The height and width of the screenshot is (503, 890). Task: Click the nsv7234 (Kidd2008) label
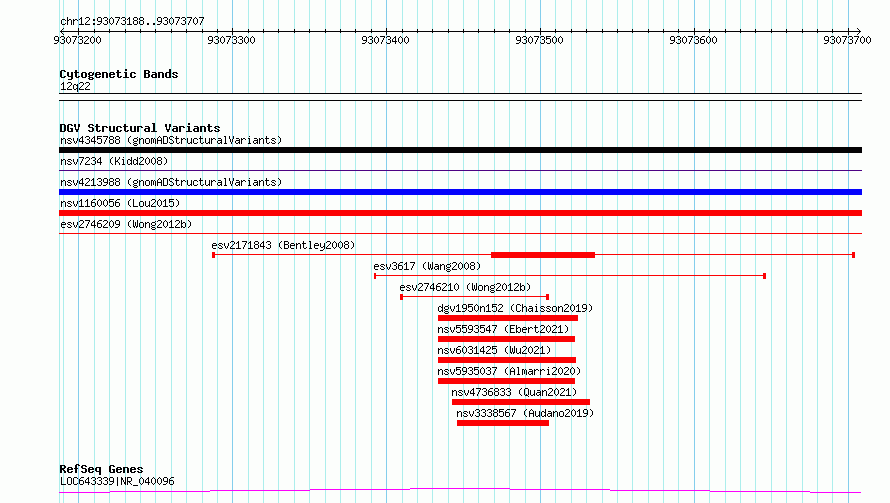click(114, 161)
